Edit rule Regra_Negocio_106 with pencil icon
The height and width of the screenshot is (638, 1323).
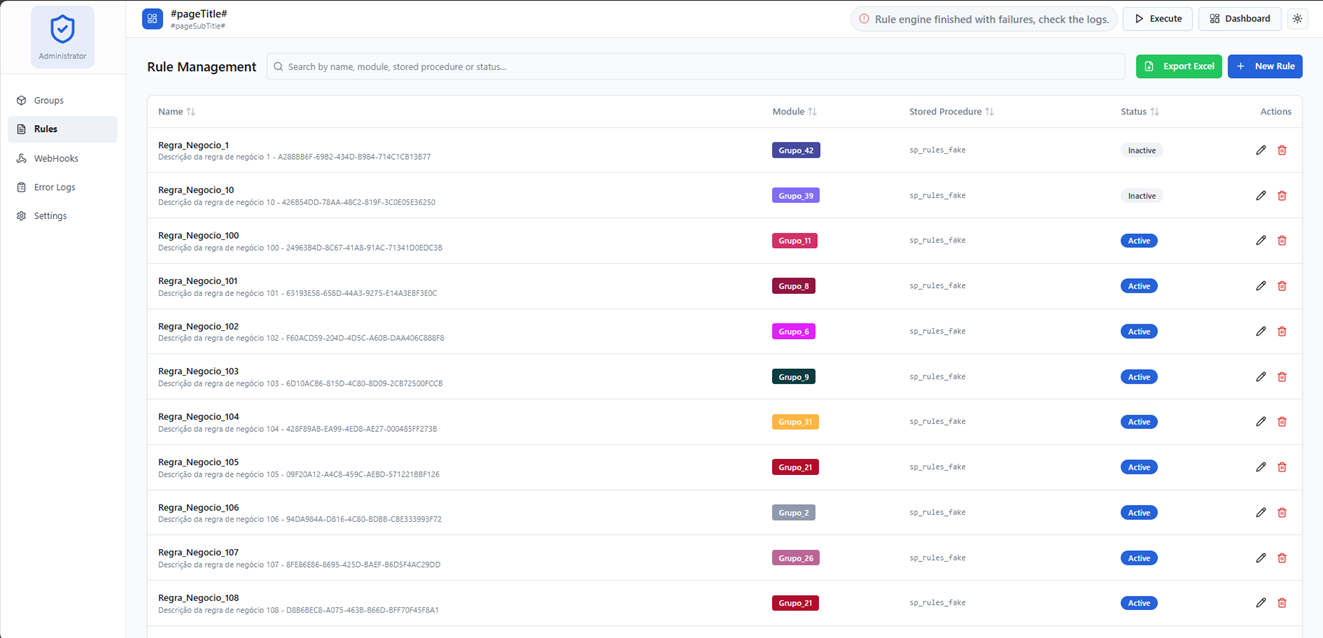tap(1261, 512)
